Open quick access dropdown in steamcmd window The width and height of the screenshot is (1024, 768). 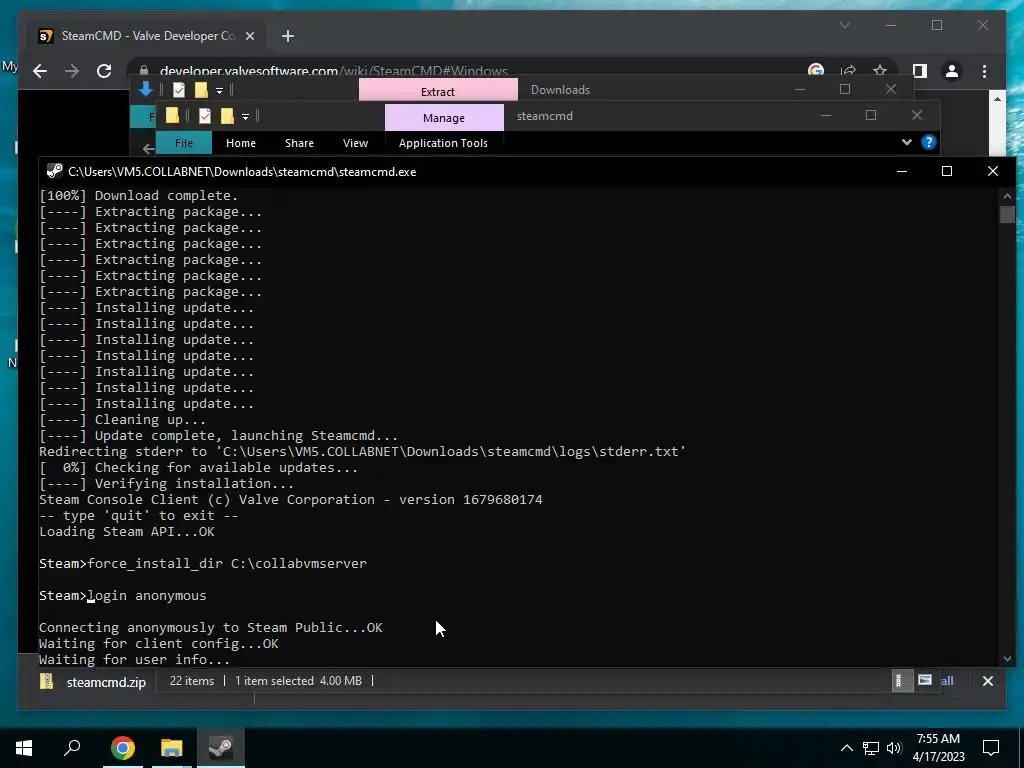tap(246, 117)
